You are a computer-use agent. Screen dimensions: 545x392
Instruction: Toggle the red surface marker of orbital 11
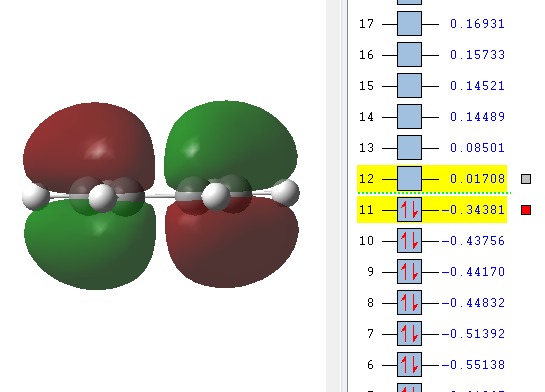pos(526,210)
